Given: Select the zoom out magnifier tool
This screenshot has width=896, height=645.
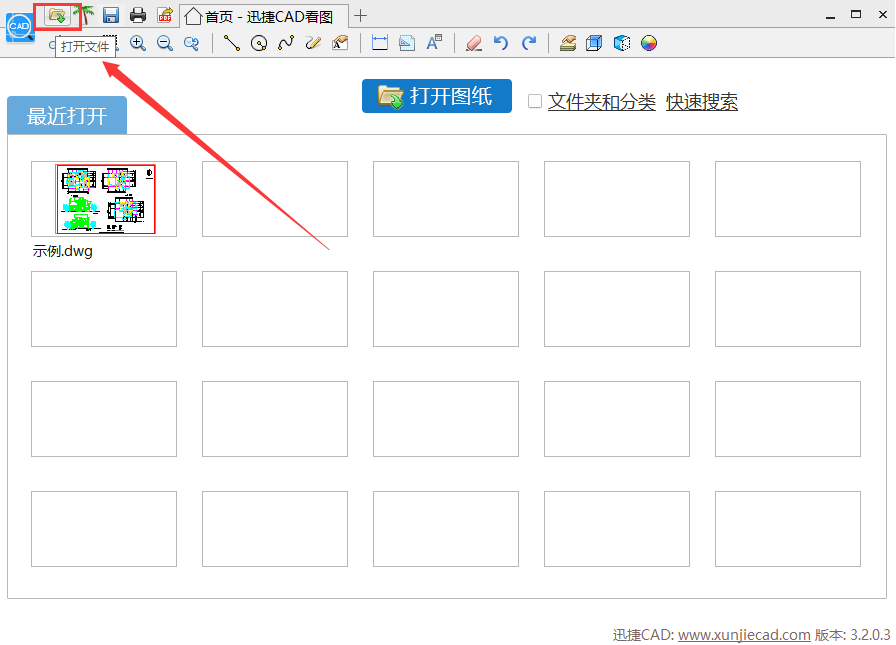Looking at the screenshot, I should click(x=165, y=43).
